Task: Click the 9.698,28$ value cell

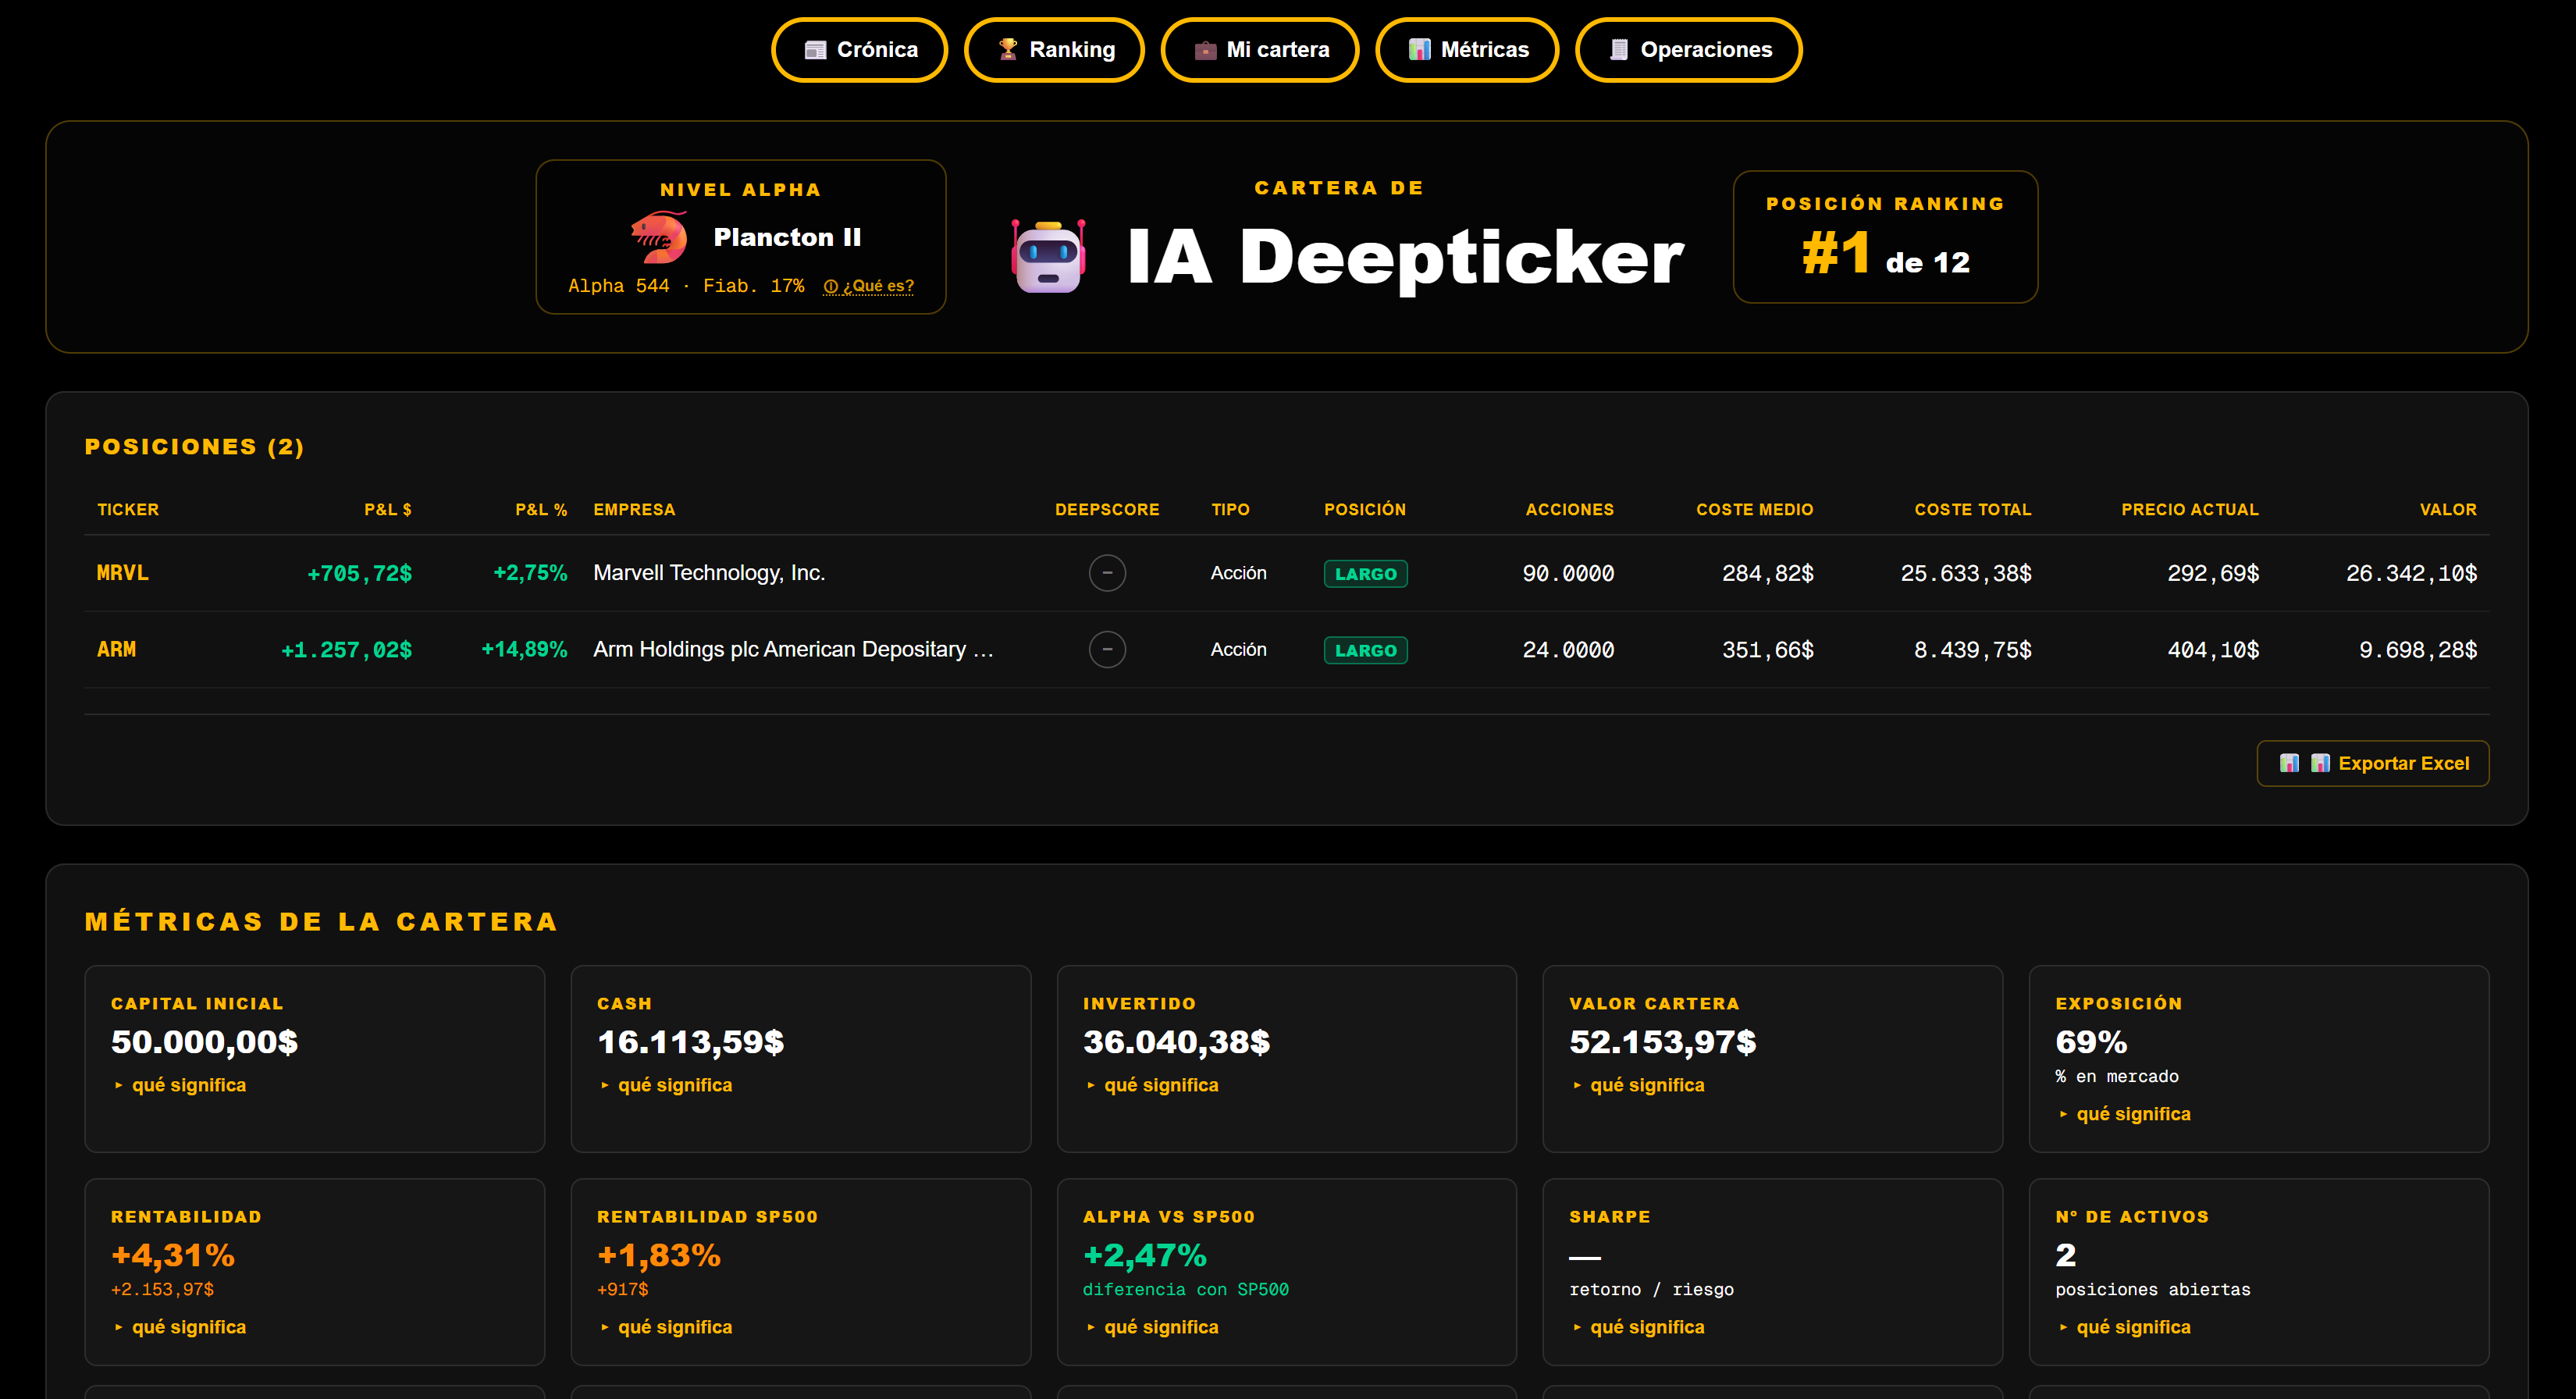Action: [x=2418, y=651]
